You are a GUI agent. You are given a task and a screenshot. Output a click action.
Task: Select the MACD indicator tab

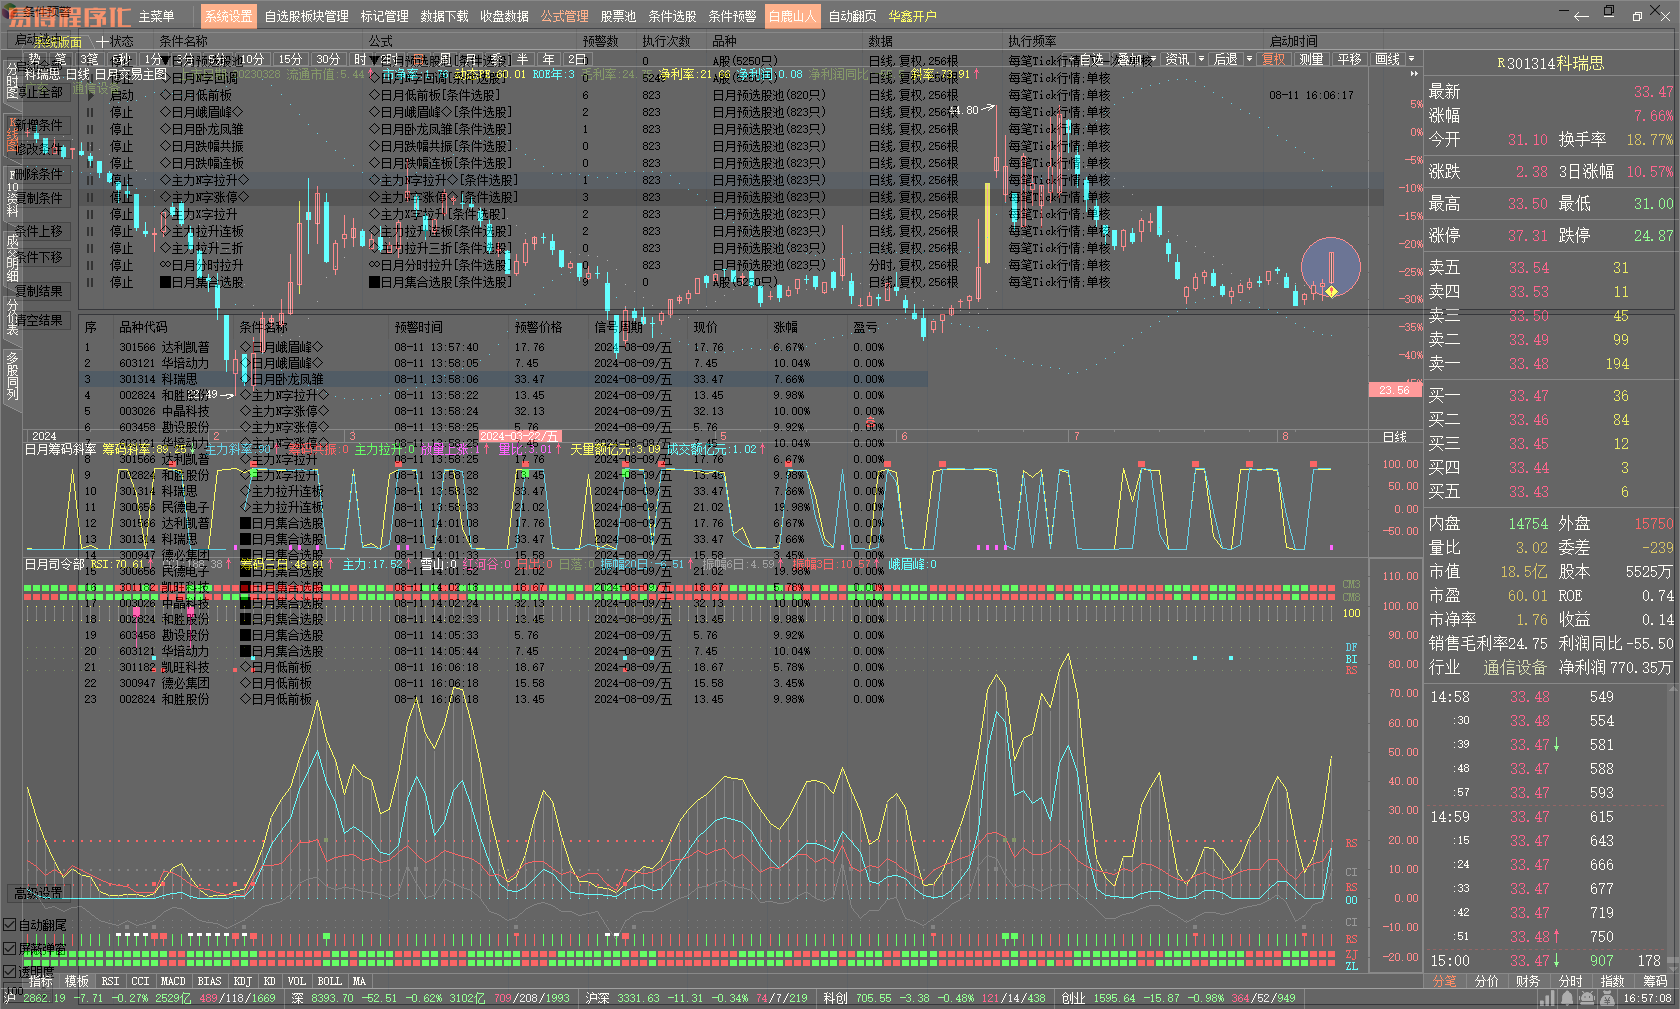click(173, 981)
